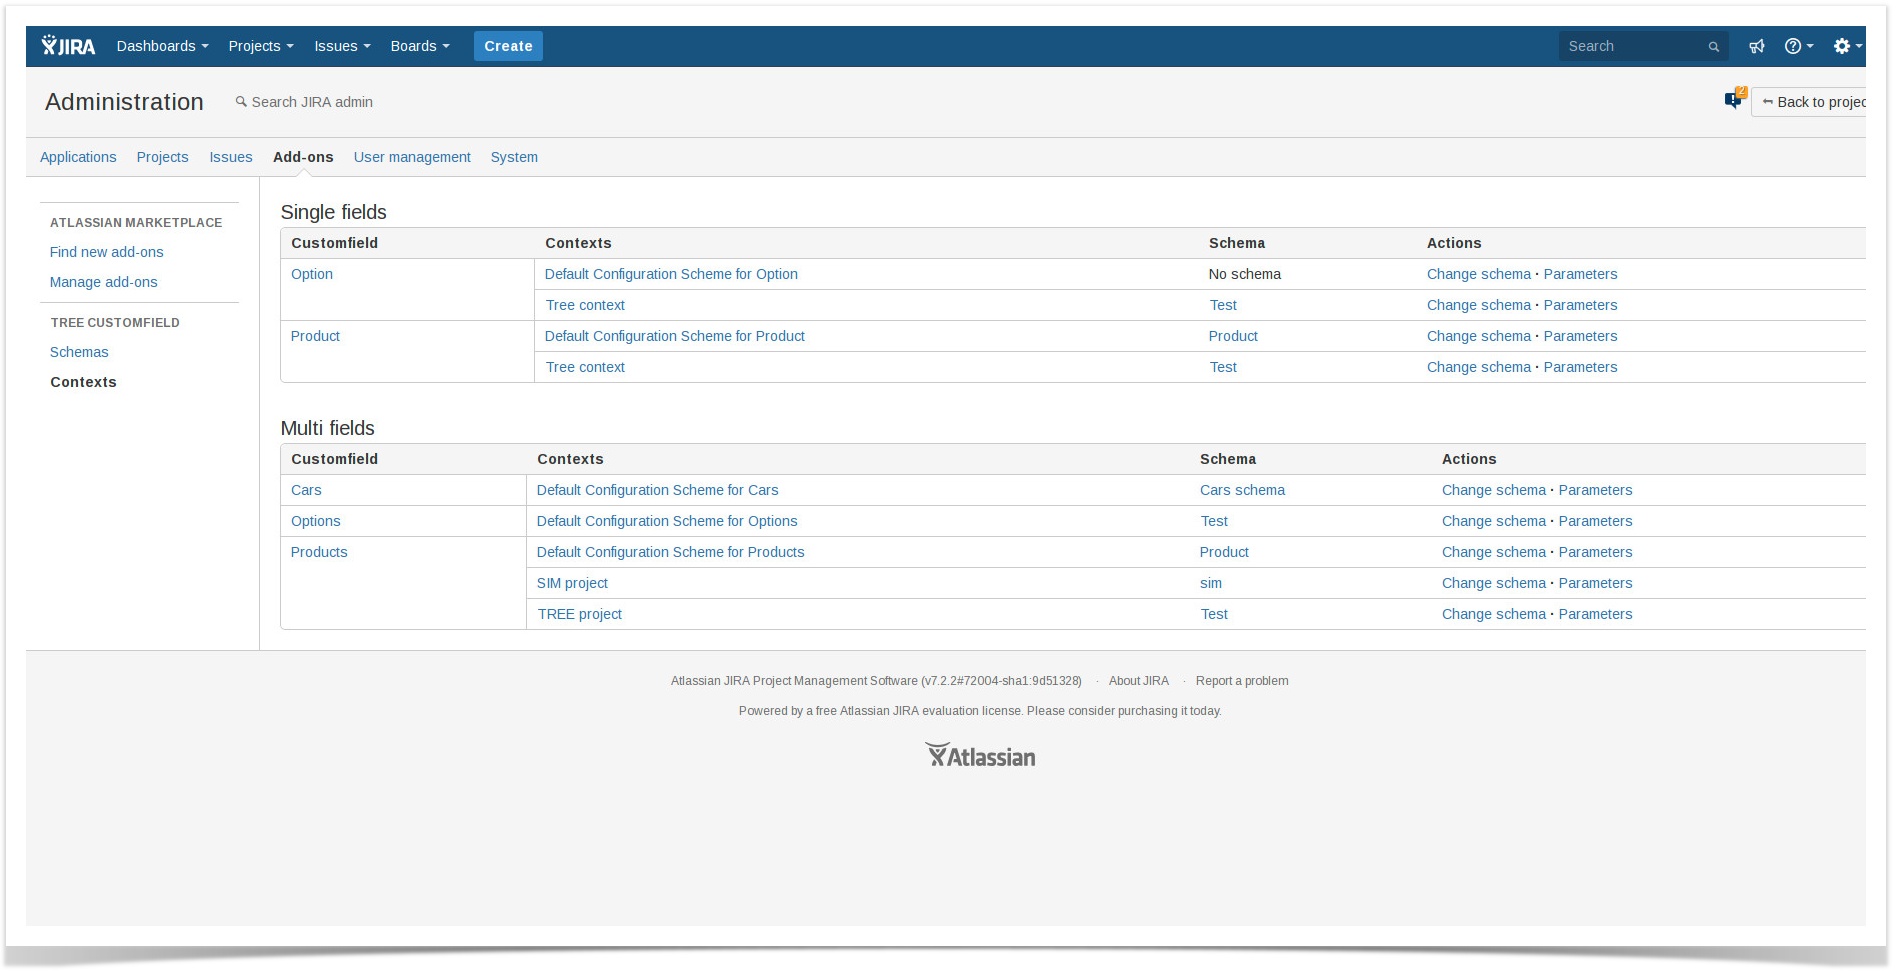Viewport: 1900px width, 975px height.
Task: Expand the Dashboards dropdown
Action: tap(162, 46)
